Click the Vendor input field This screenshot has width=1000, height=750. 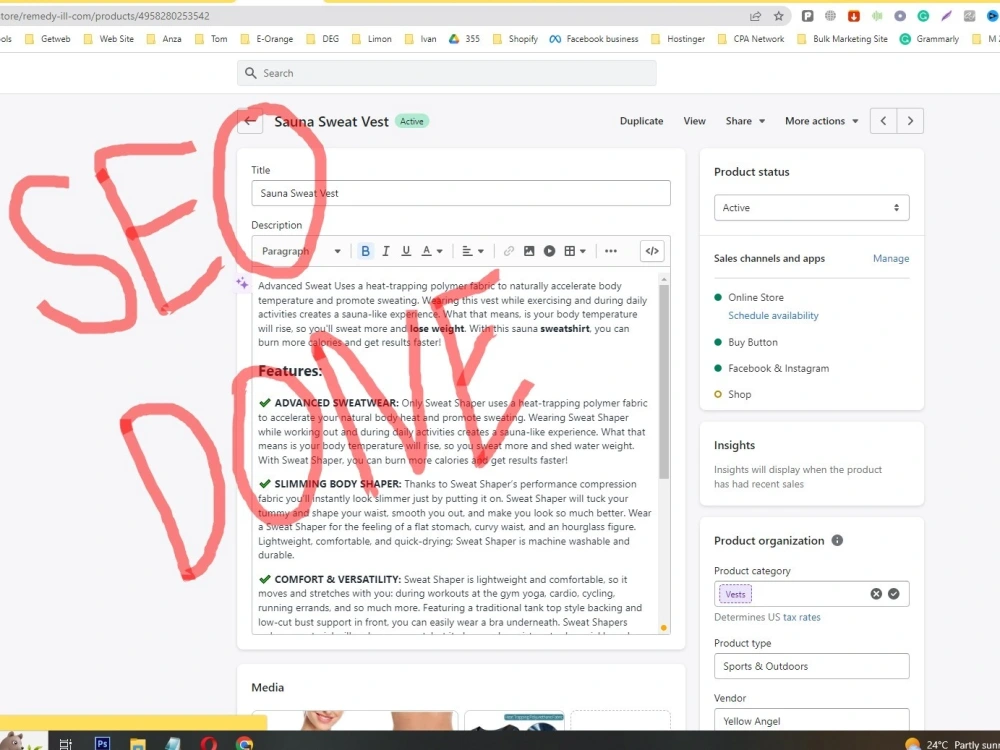click(811, 721)
